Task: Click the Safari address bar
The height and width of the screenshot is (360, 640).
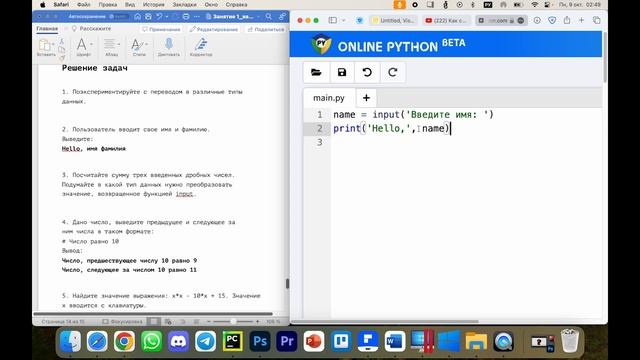Action: pos(500,20)
